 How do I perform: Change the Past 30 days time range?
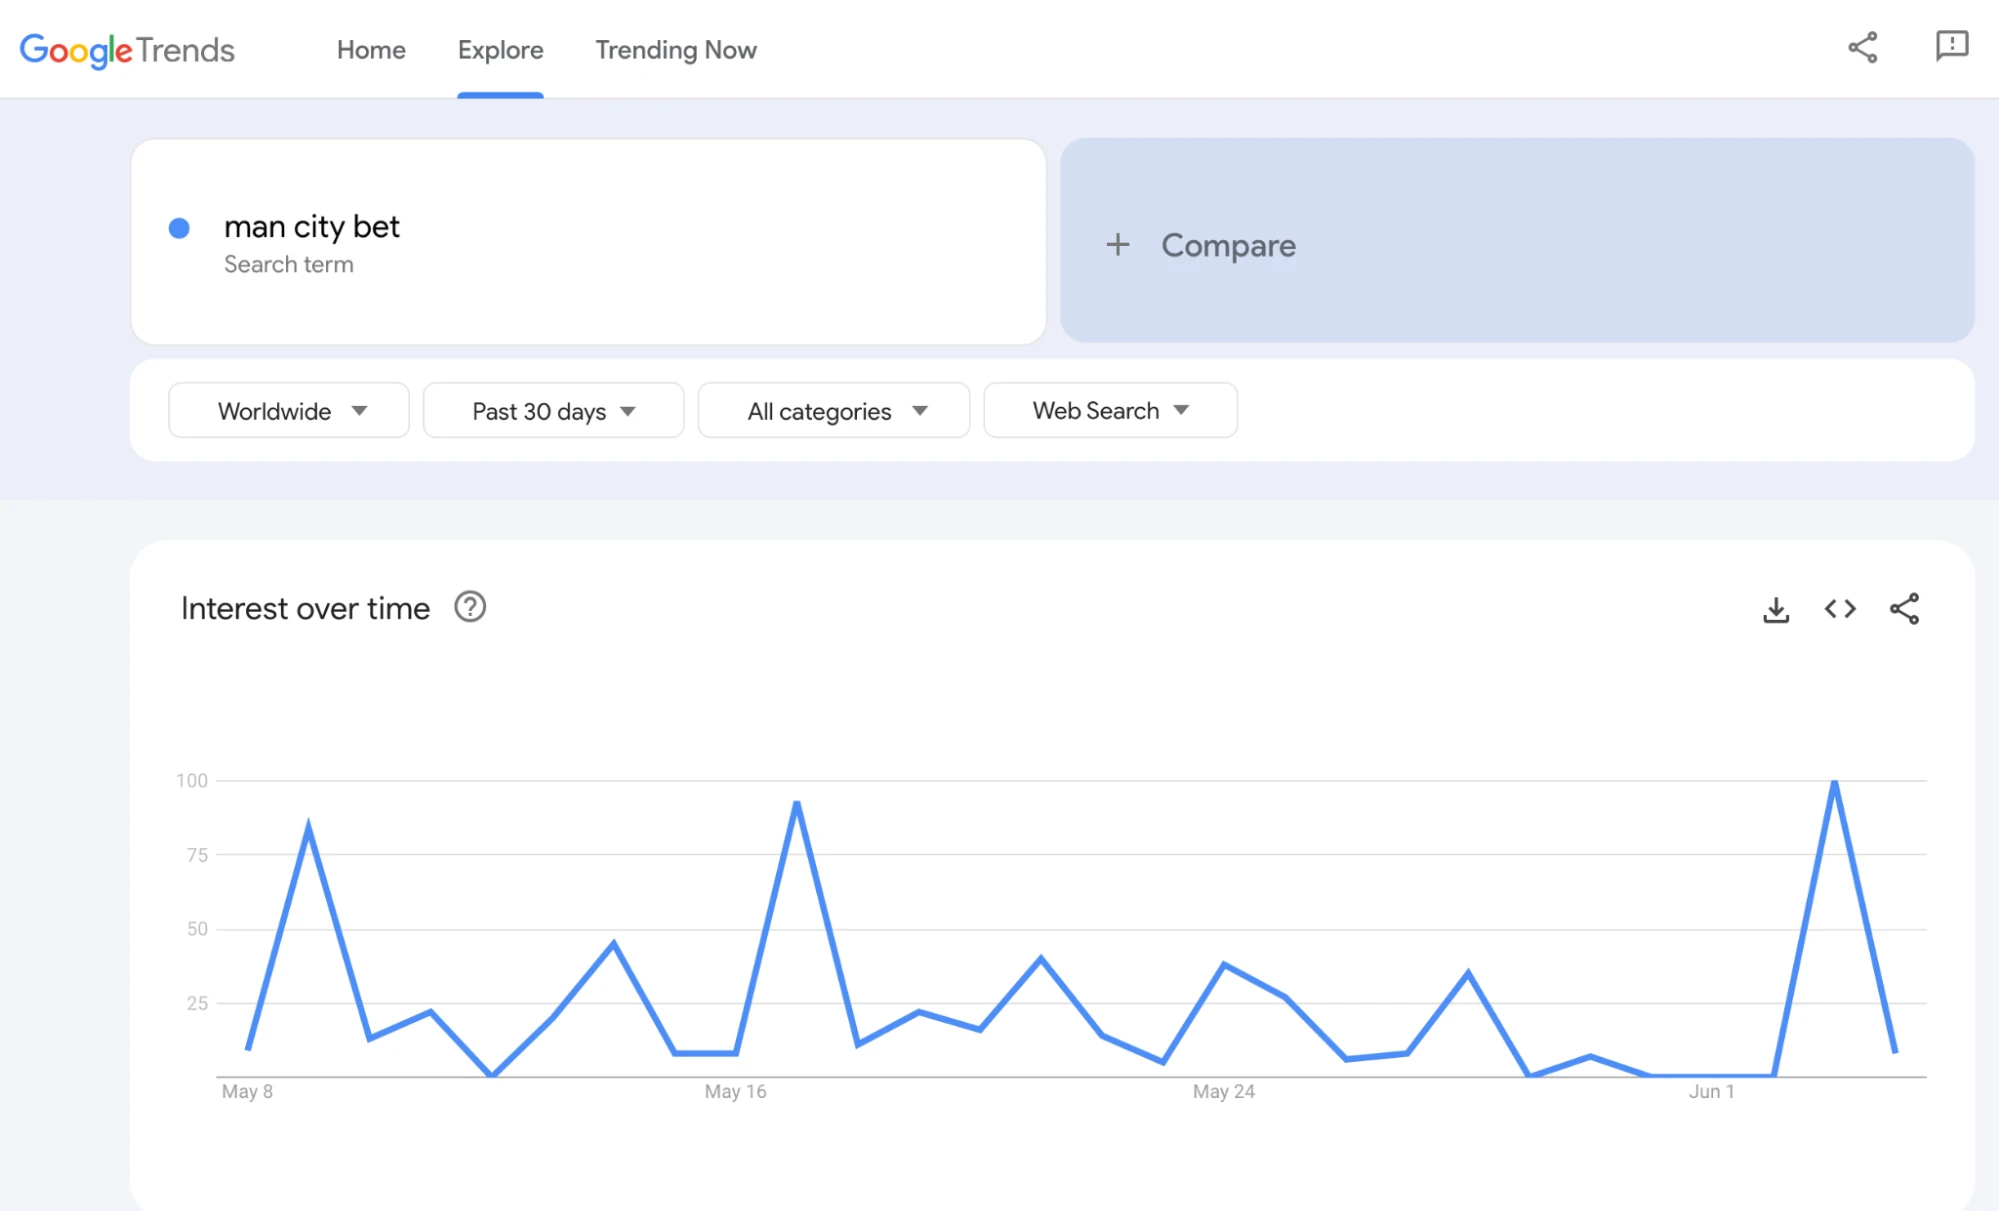tap(554, 411)
